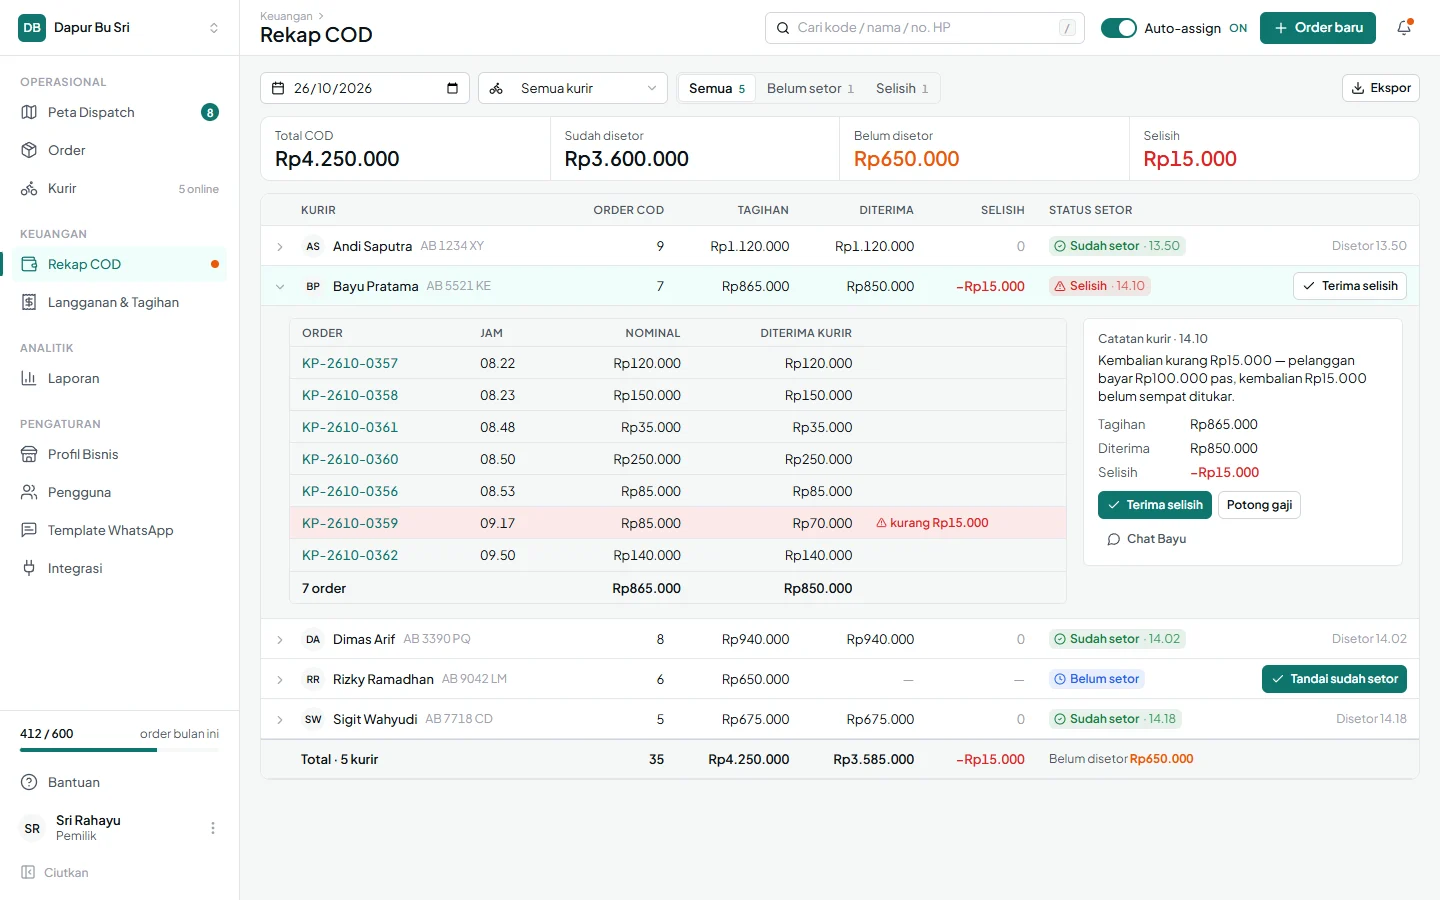Viewport: 1440px width, 900px height.
Task: Click the Potong gaji button
Action: pos(1259,505)
